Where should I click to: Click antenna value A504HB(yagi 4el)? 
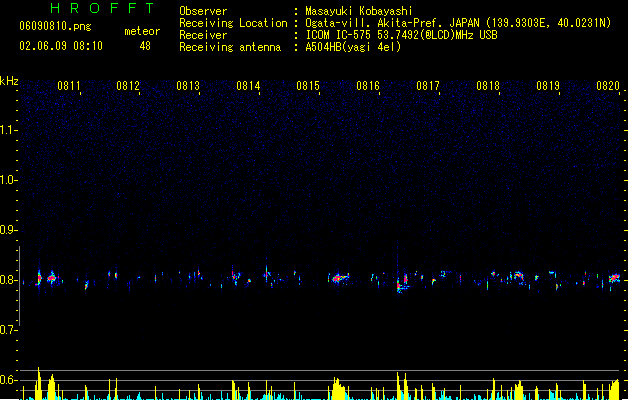coord(353,47)
